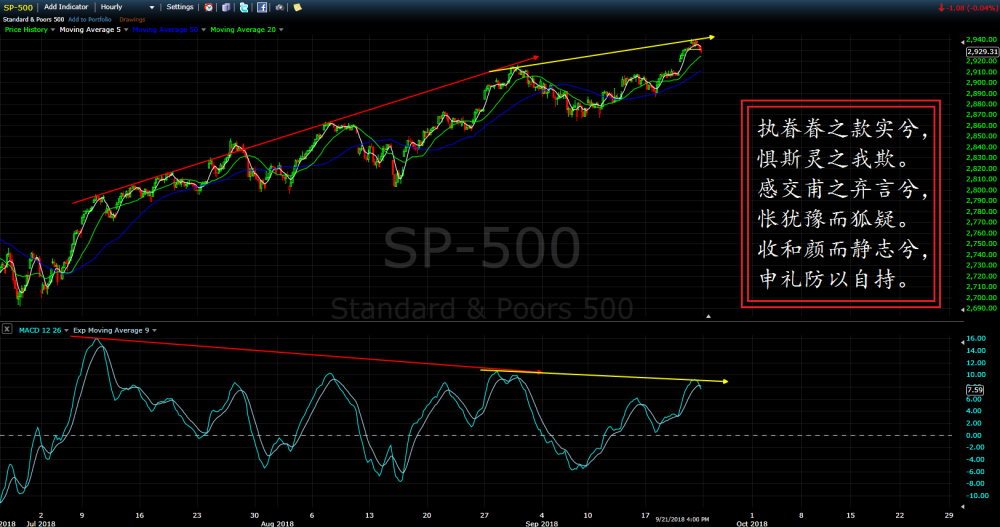Click the small triangle above MACD panel
This screenshot has height=527, width=1000.
click(708, 316)
